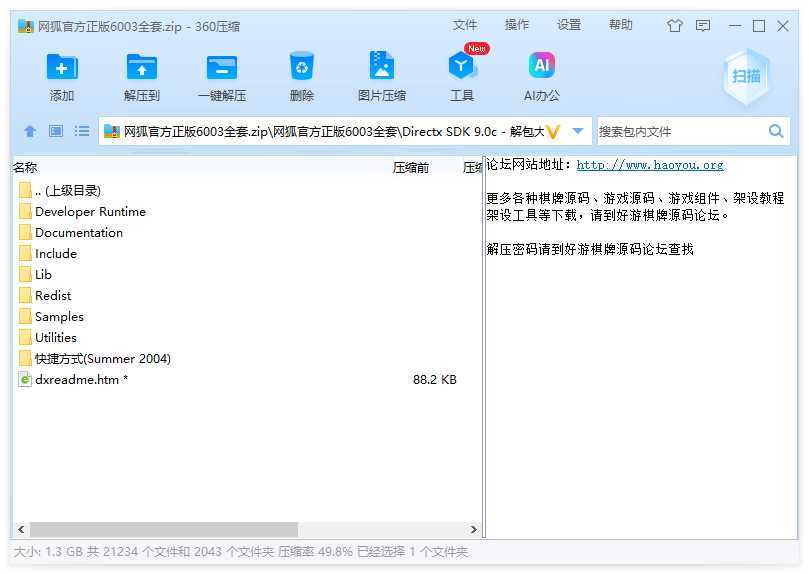Go up one directory level arrow
The image size is (809, 574).
(30, 132)
